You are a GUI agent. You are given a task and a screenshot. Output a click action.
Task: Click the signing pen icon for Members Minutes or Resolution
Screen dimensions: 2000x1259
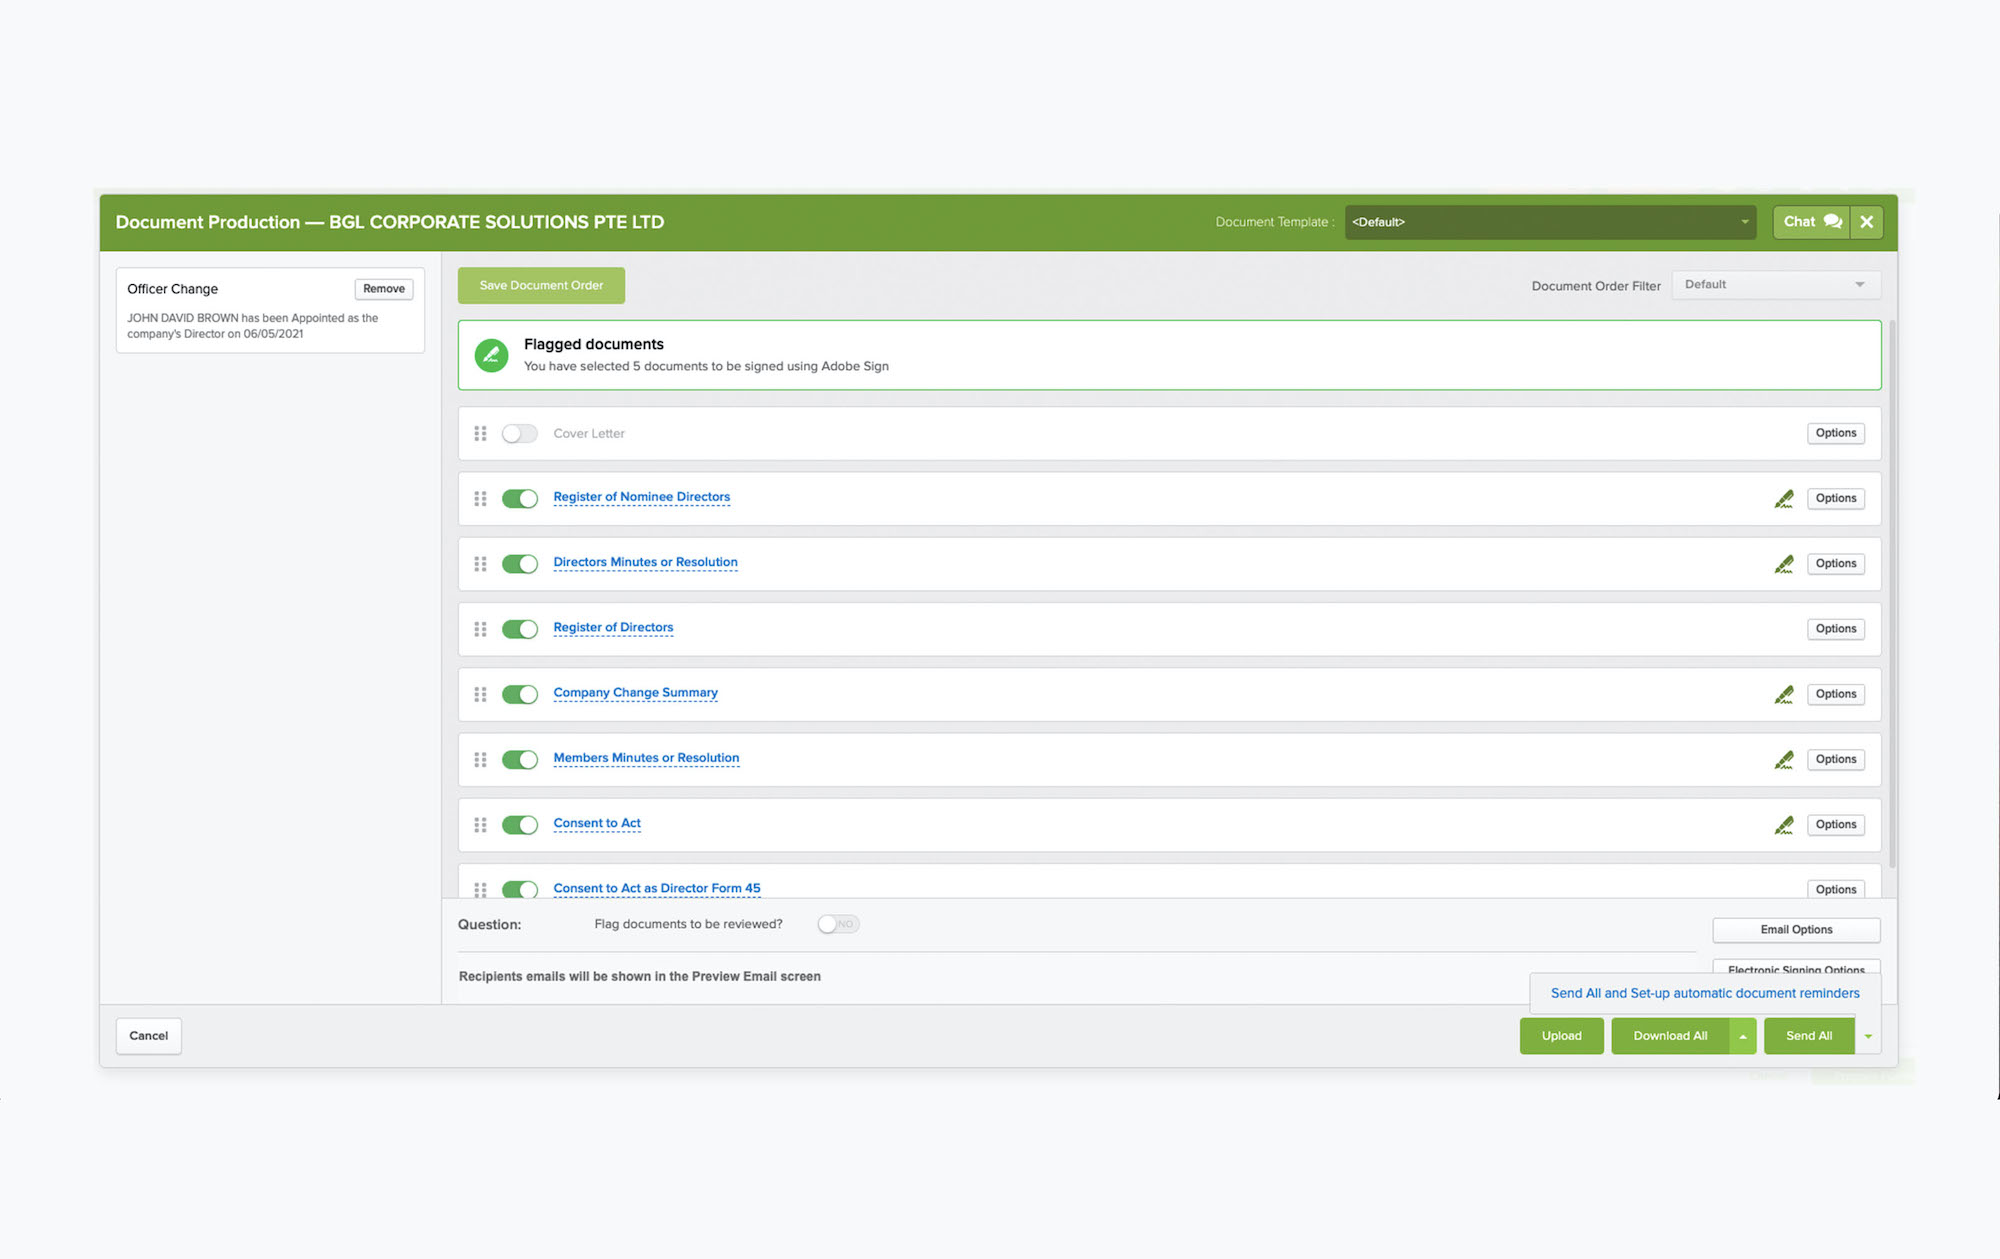(1784, 760)
